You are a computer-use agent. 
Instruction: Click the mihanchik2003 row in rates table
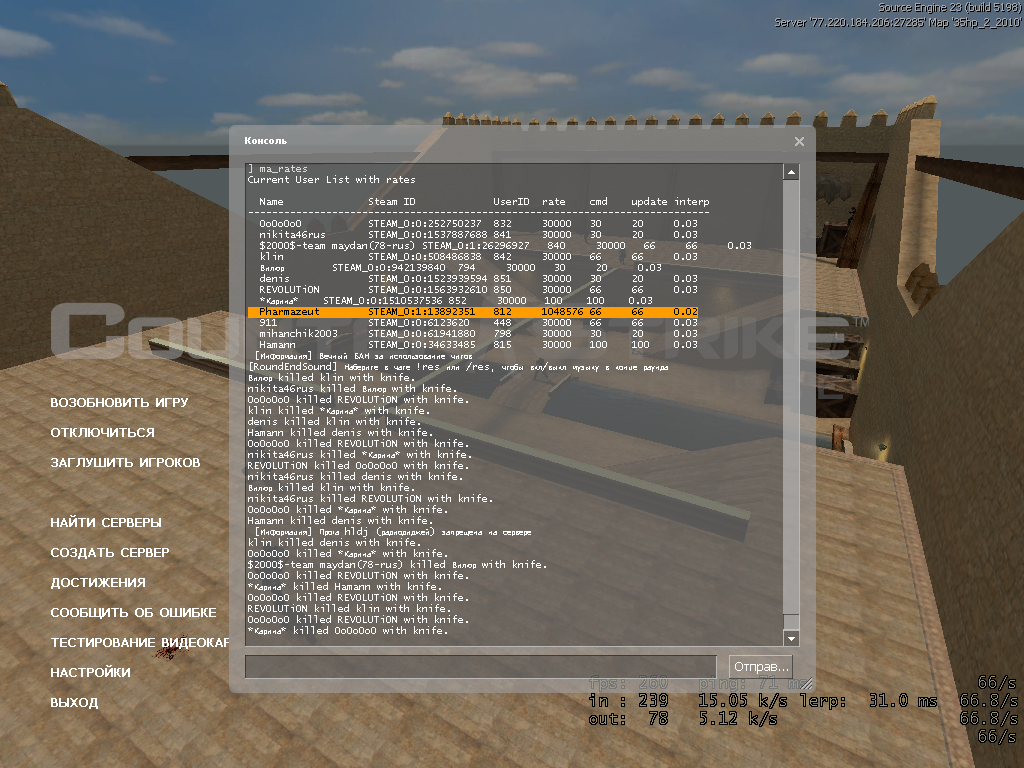478,334
